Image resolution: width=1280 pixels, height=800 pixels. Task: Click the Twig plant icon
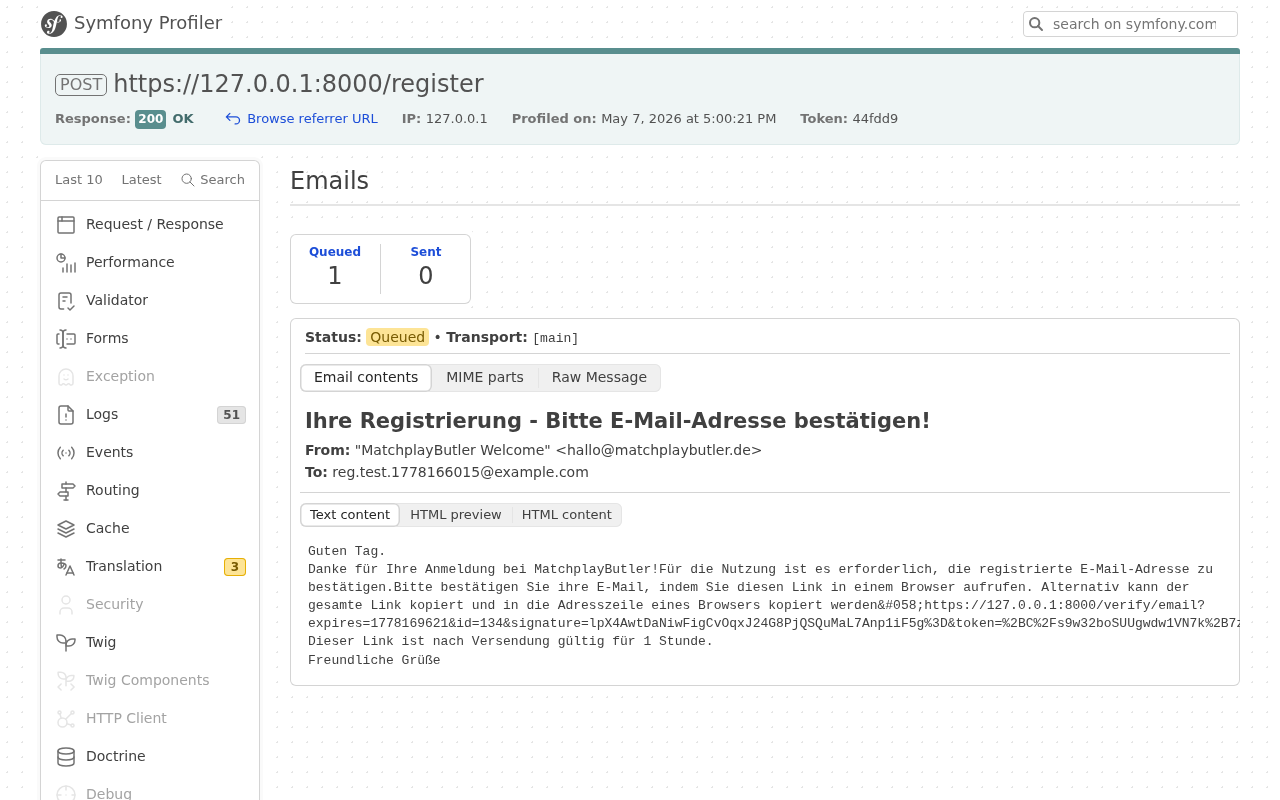[x=66, y=643]
